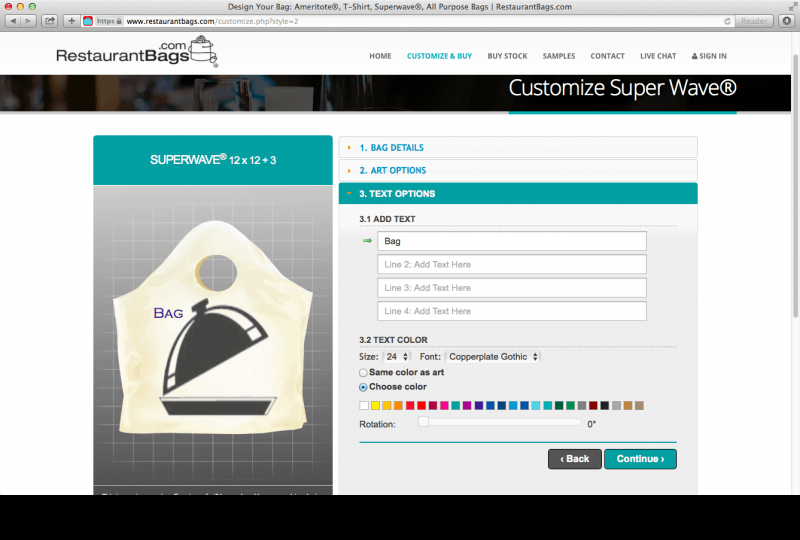This screenshot has width=800, height=540.
Task: Click the green arrow beside line 1
Action: click(367, 241)
